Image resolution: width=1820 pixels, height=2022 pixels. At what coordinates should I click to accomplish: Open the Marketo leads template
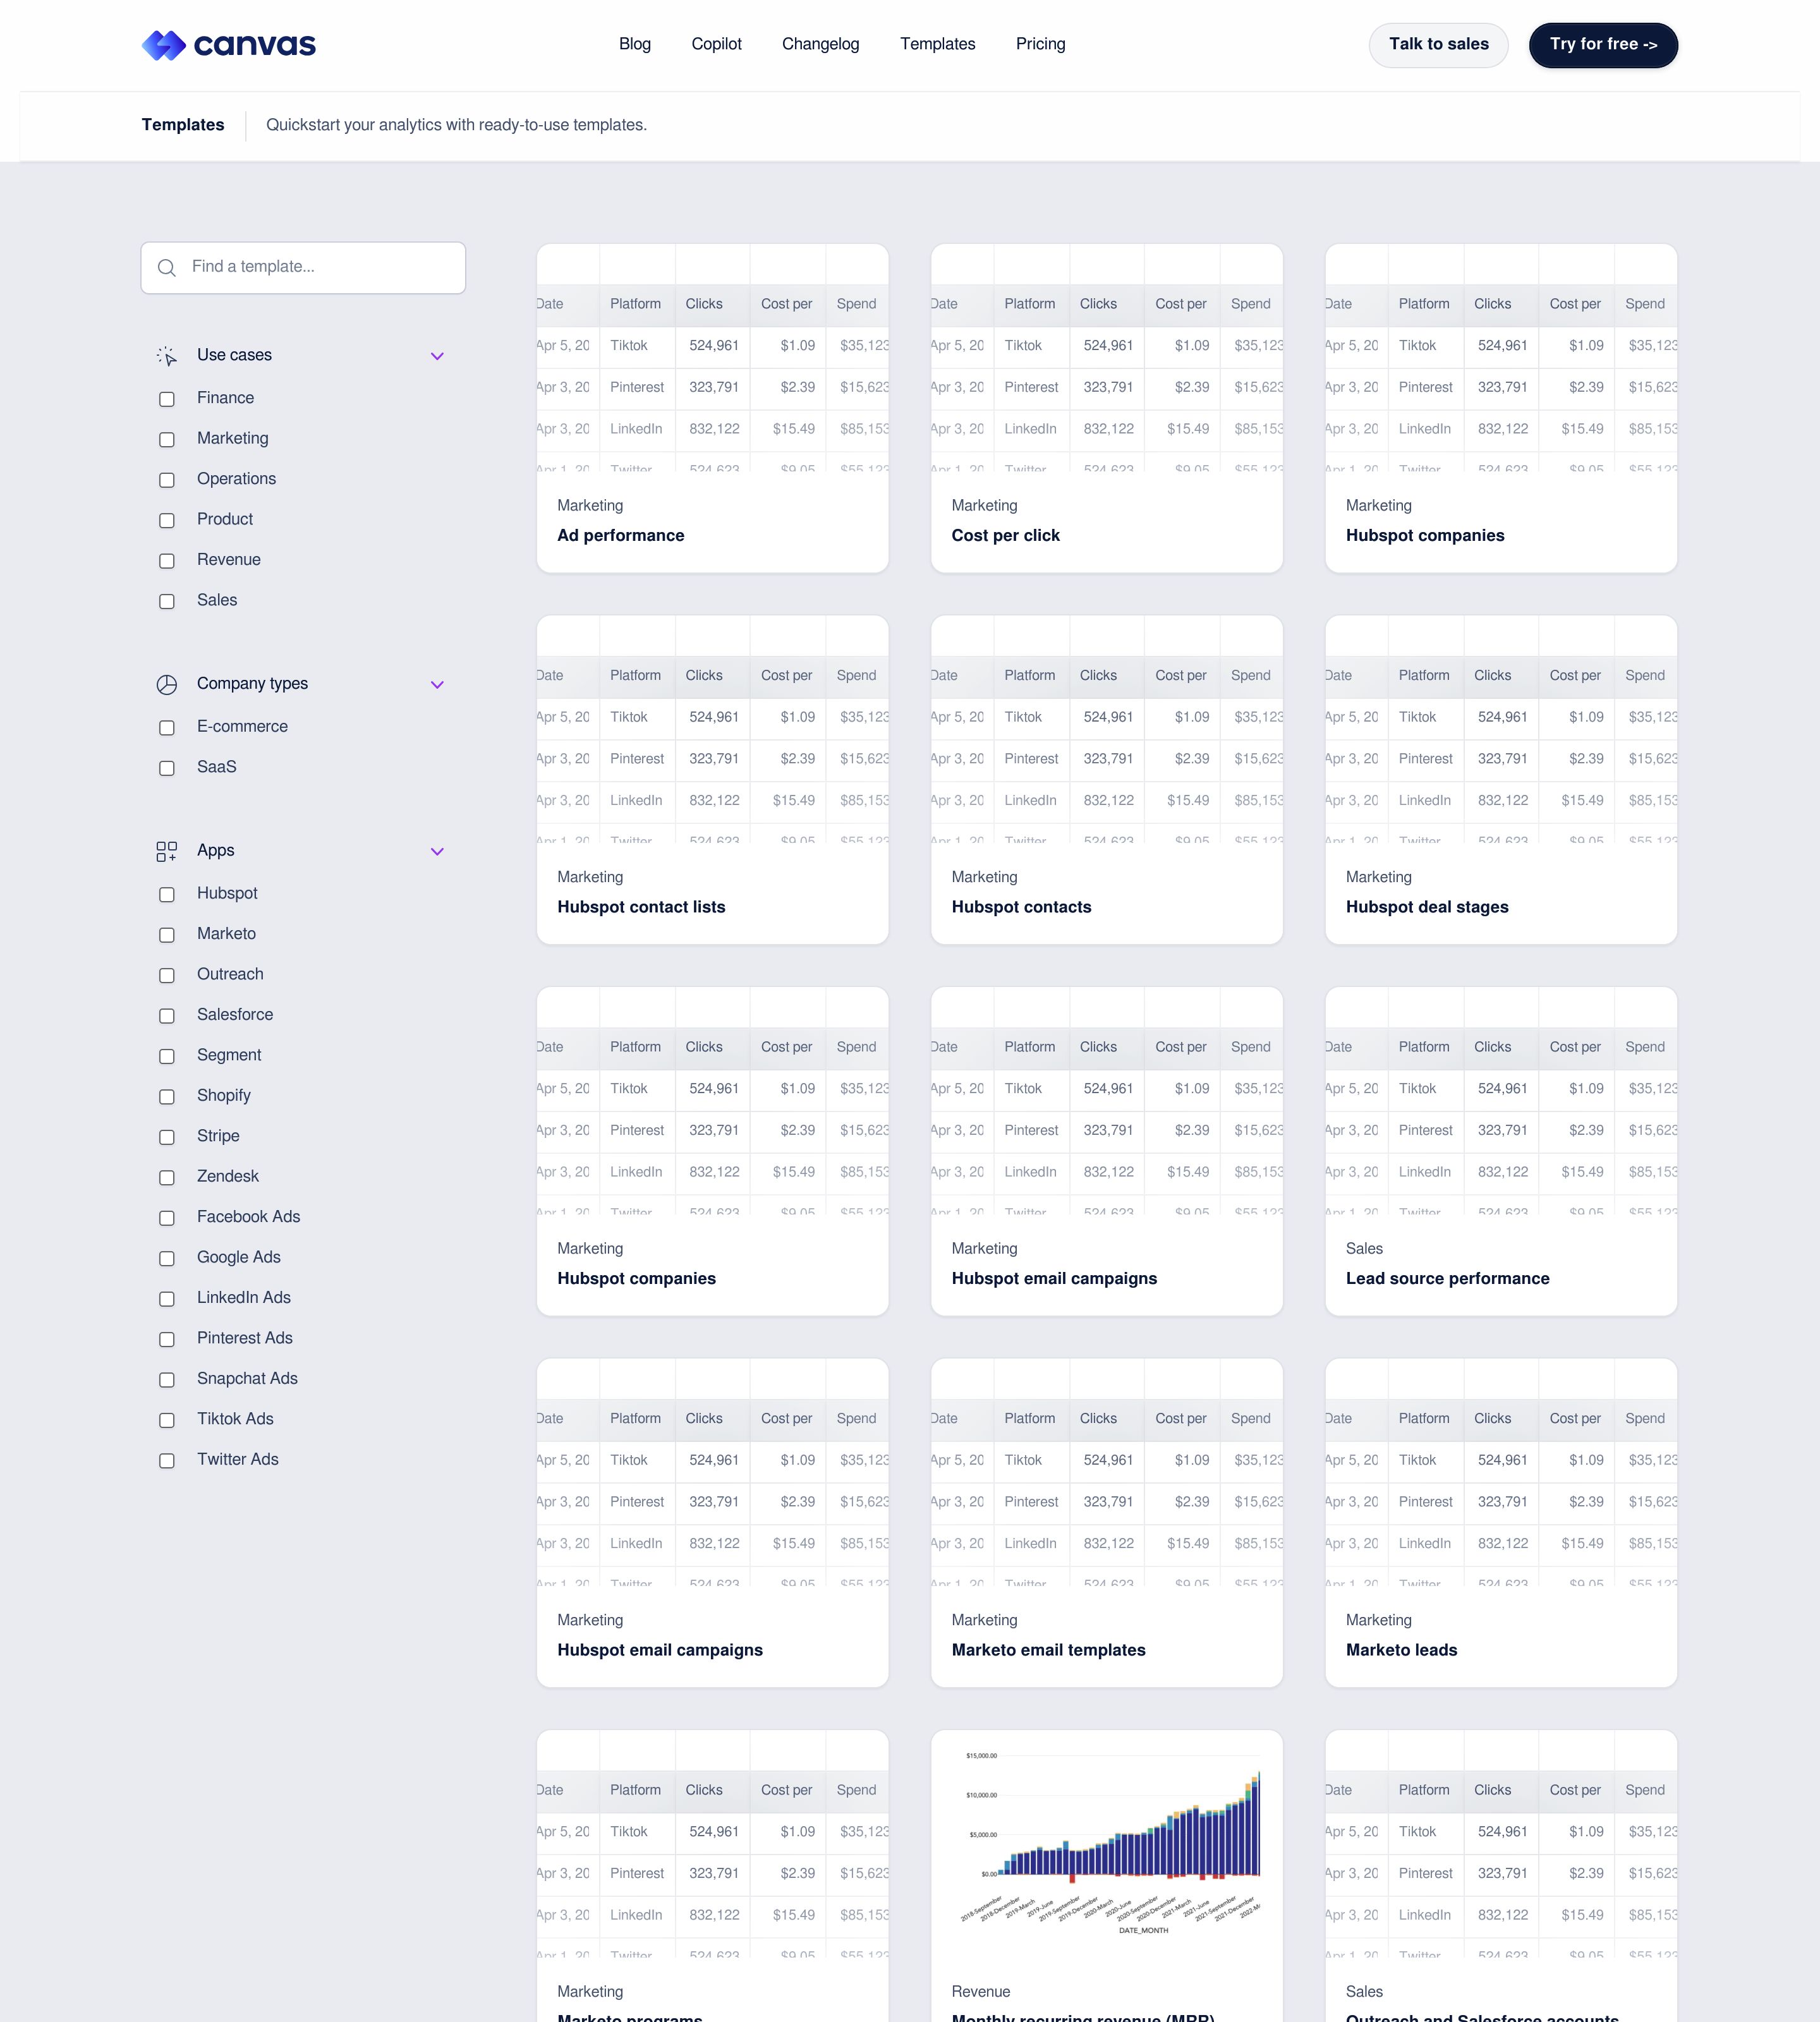point(1500,1523)
